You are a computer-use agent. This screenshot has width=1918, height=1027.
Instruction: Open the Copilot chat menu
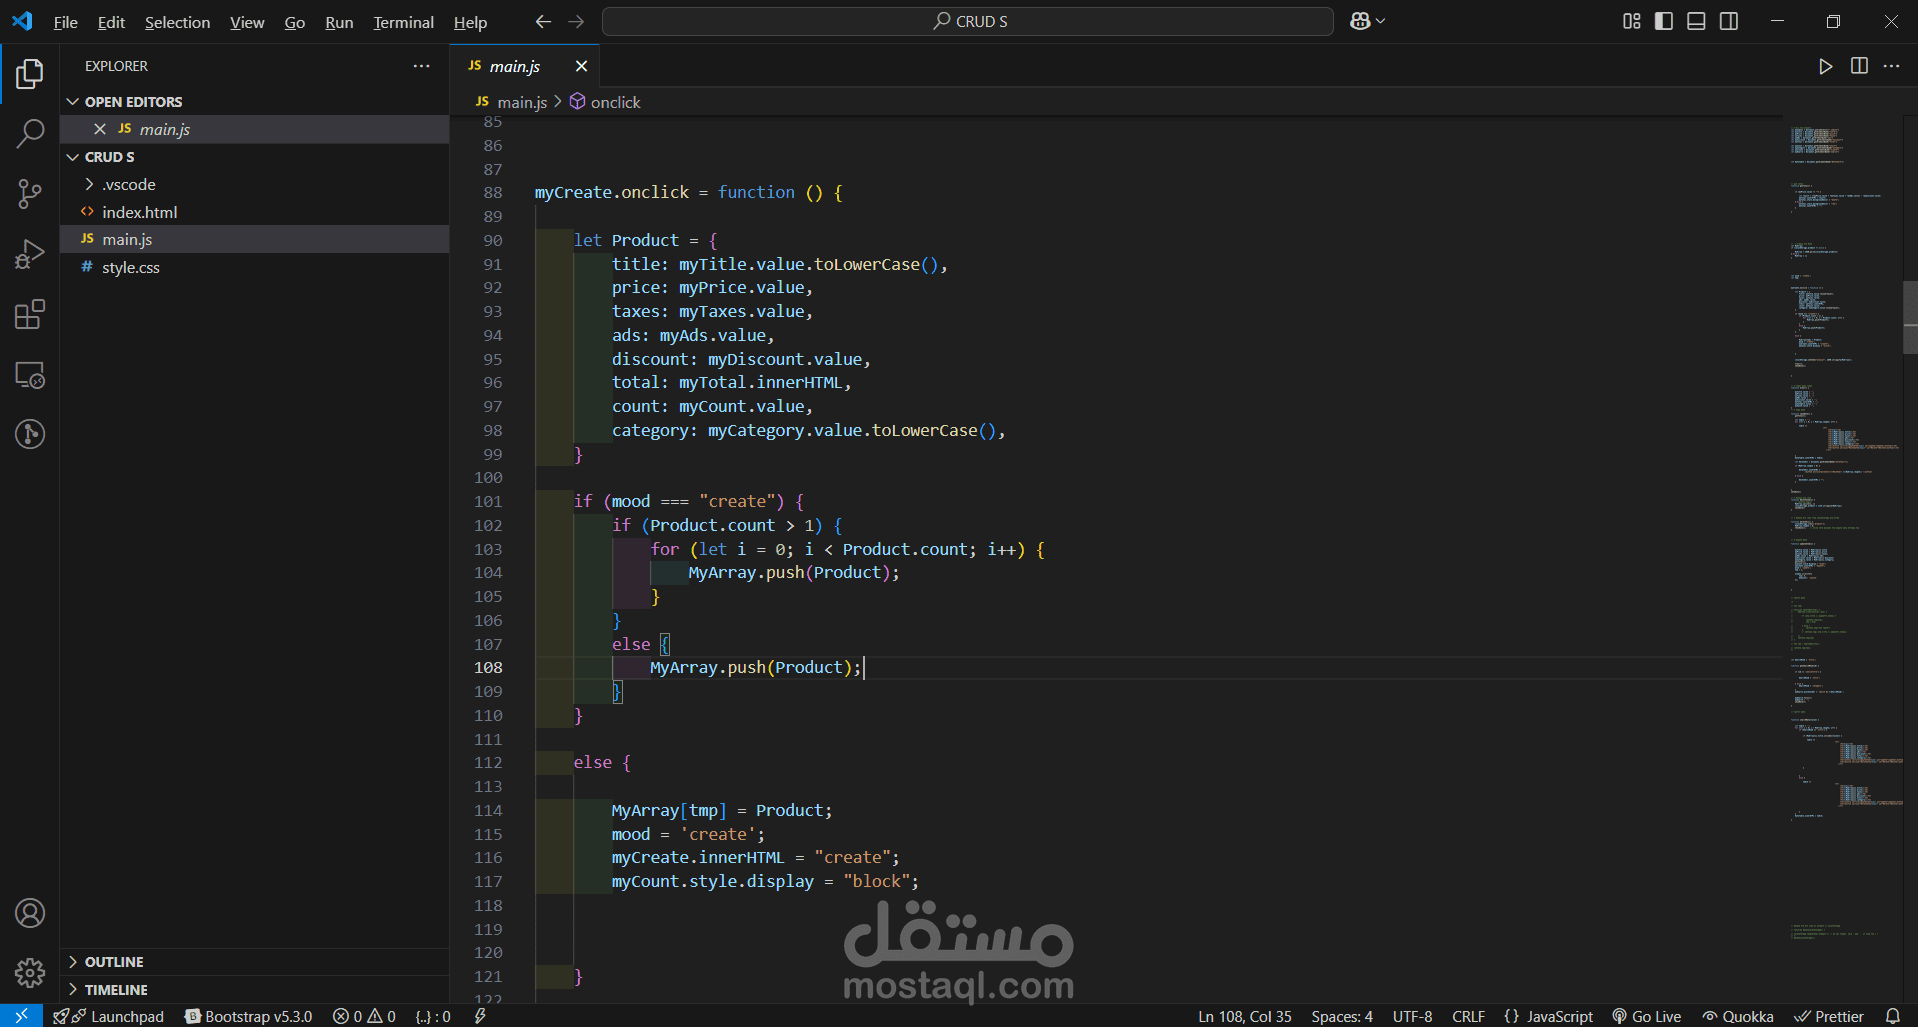click(x=1367, y=21)
